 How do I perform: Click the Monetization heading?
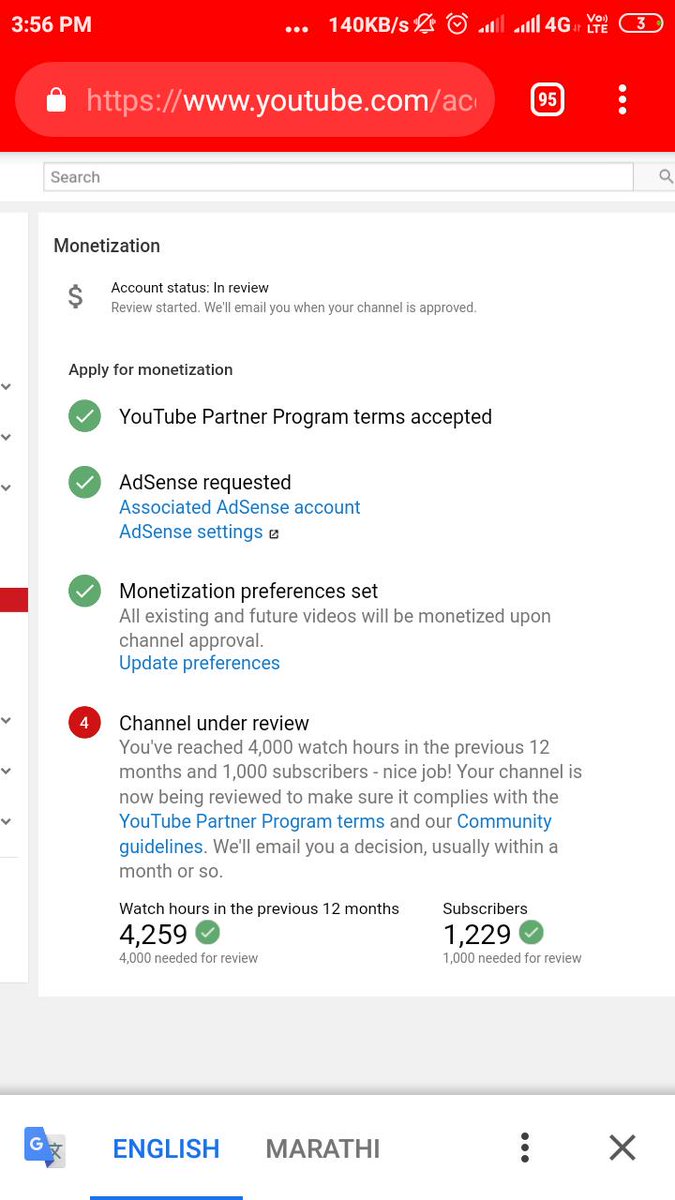coord(106,246)
